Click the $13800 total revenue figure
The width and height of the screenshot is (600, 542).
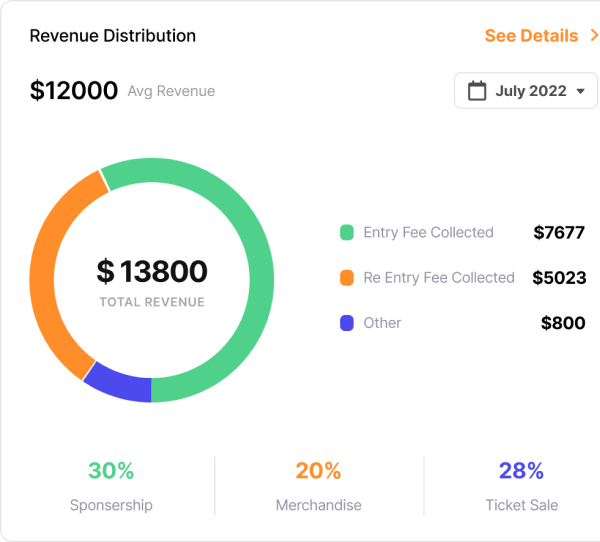[x=152, y=271]
